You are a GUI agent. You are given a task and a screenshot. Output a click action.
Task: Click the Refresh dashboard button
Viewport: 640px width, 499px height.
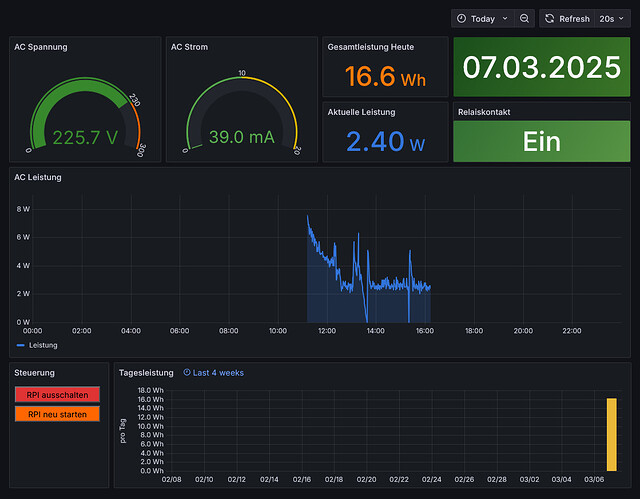pos(567,19)
